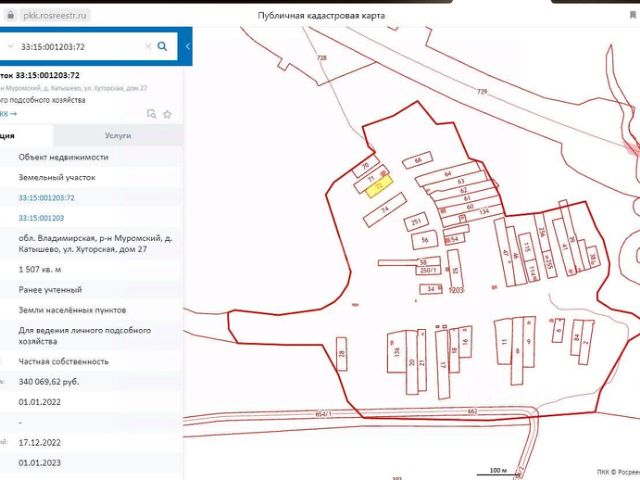Screen dimensions: 640x480
Task: Click the find-on-map icon beside star
Action: pyautogui.click(x=151, y=114)
